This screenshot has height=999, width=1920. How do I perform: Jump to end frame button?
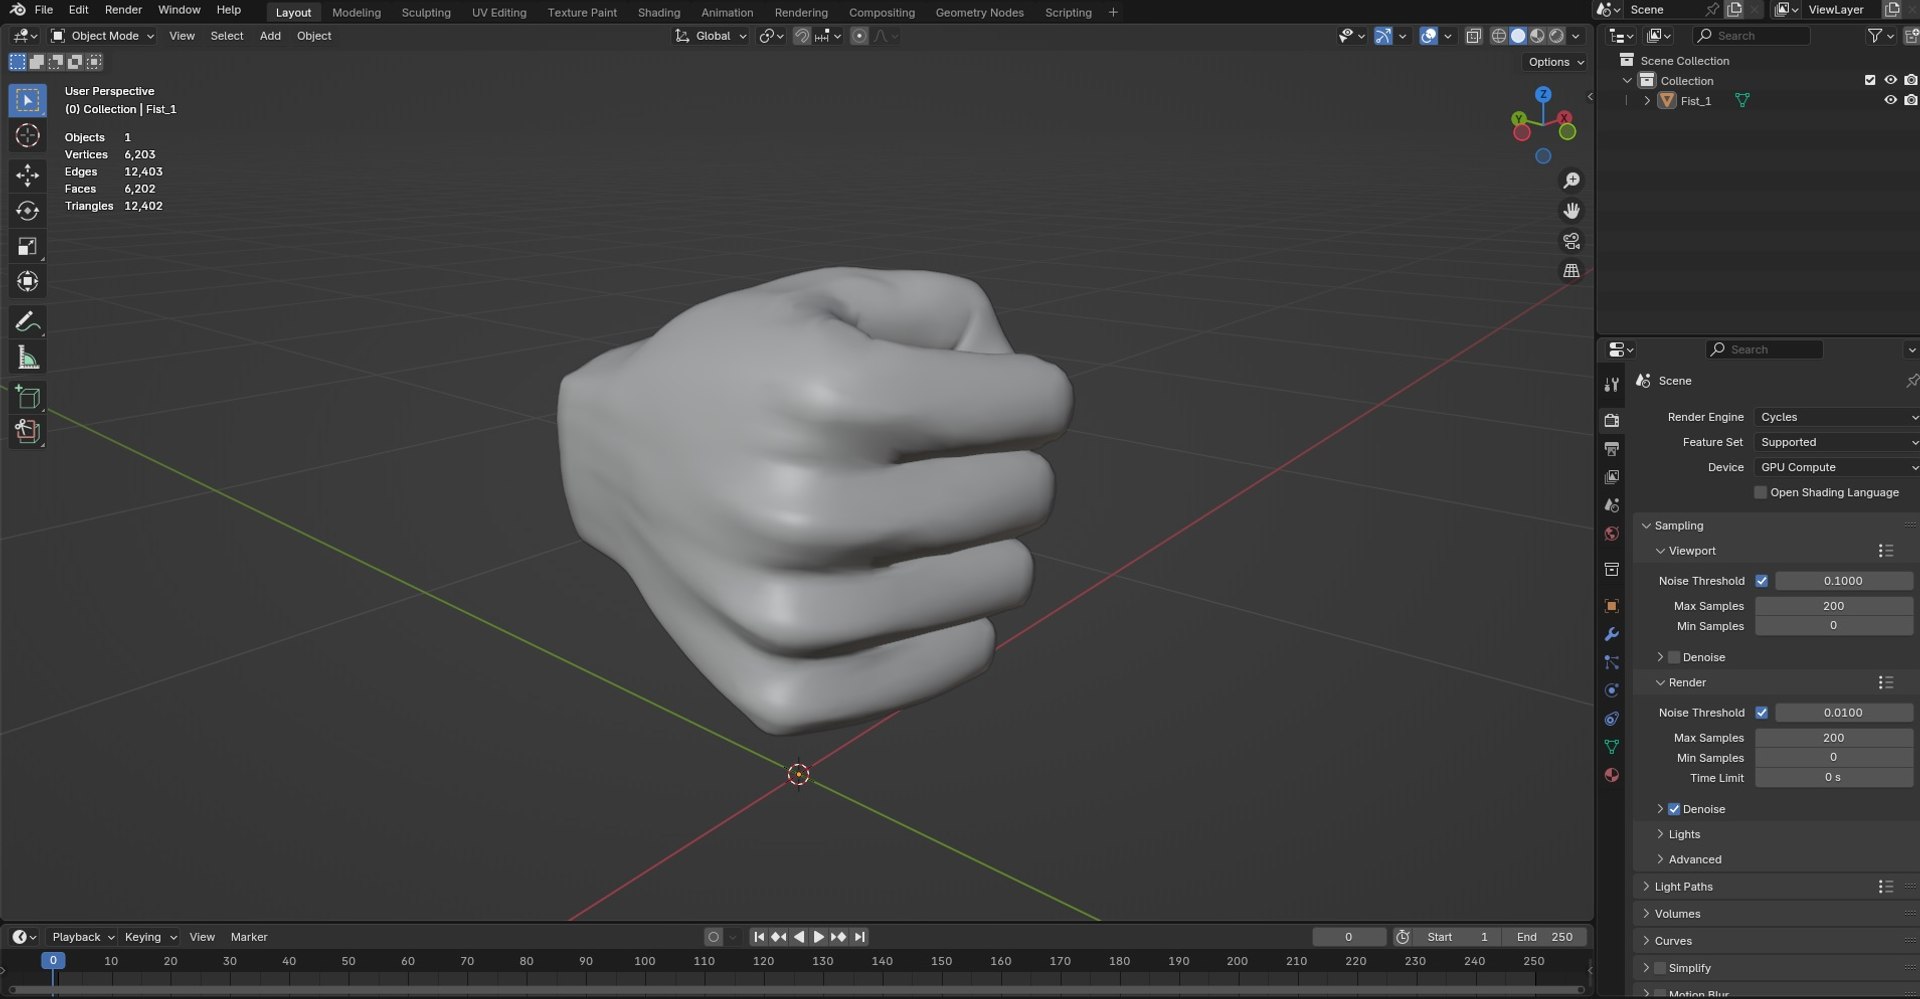859,937
